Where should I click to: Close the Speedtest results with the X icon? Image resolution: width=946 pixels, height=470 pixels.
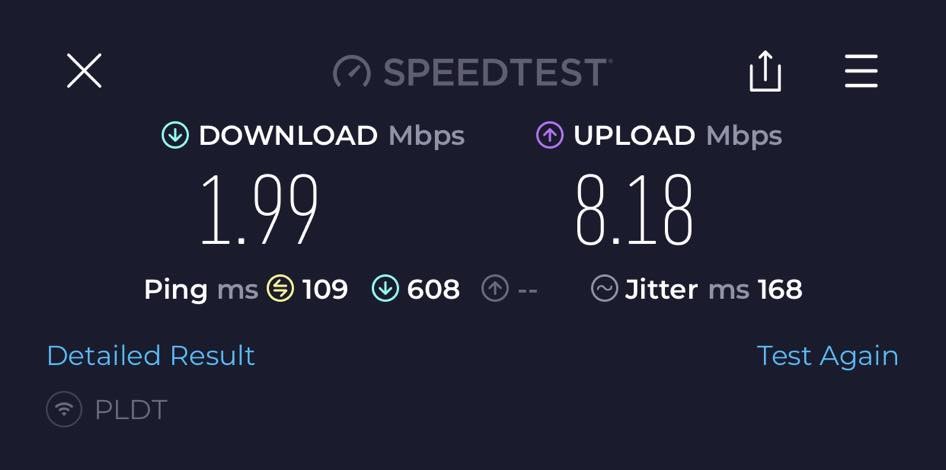coord(84,71)
